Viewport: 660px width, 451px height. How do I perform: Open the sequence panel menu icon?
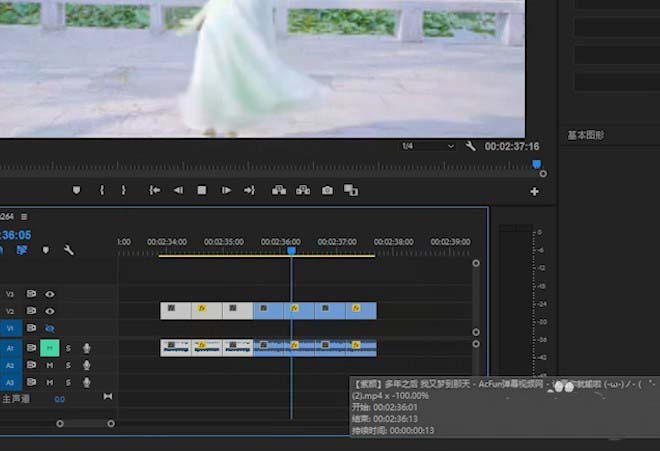pyautogui.click(x=24, y=216)
